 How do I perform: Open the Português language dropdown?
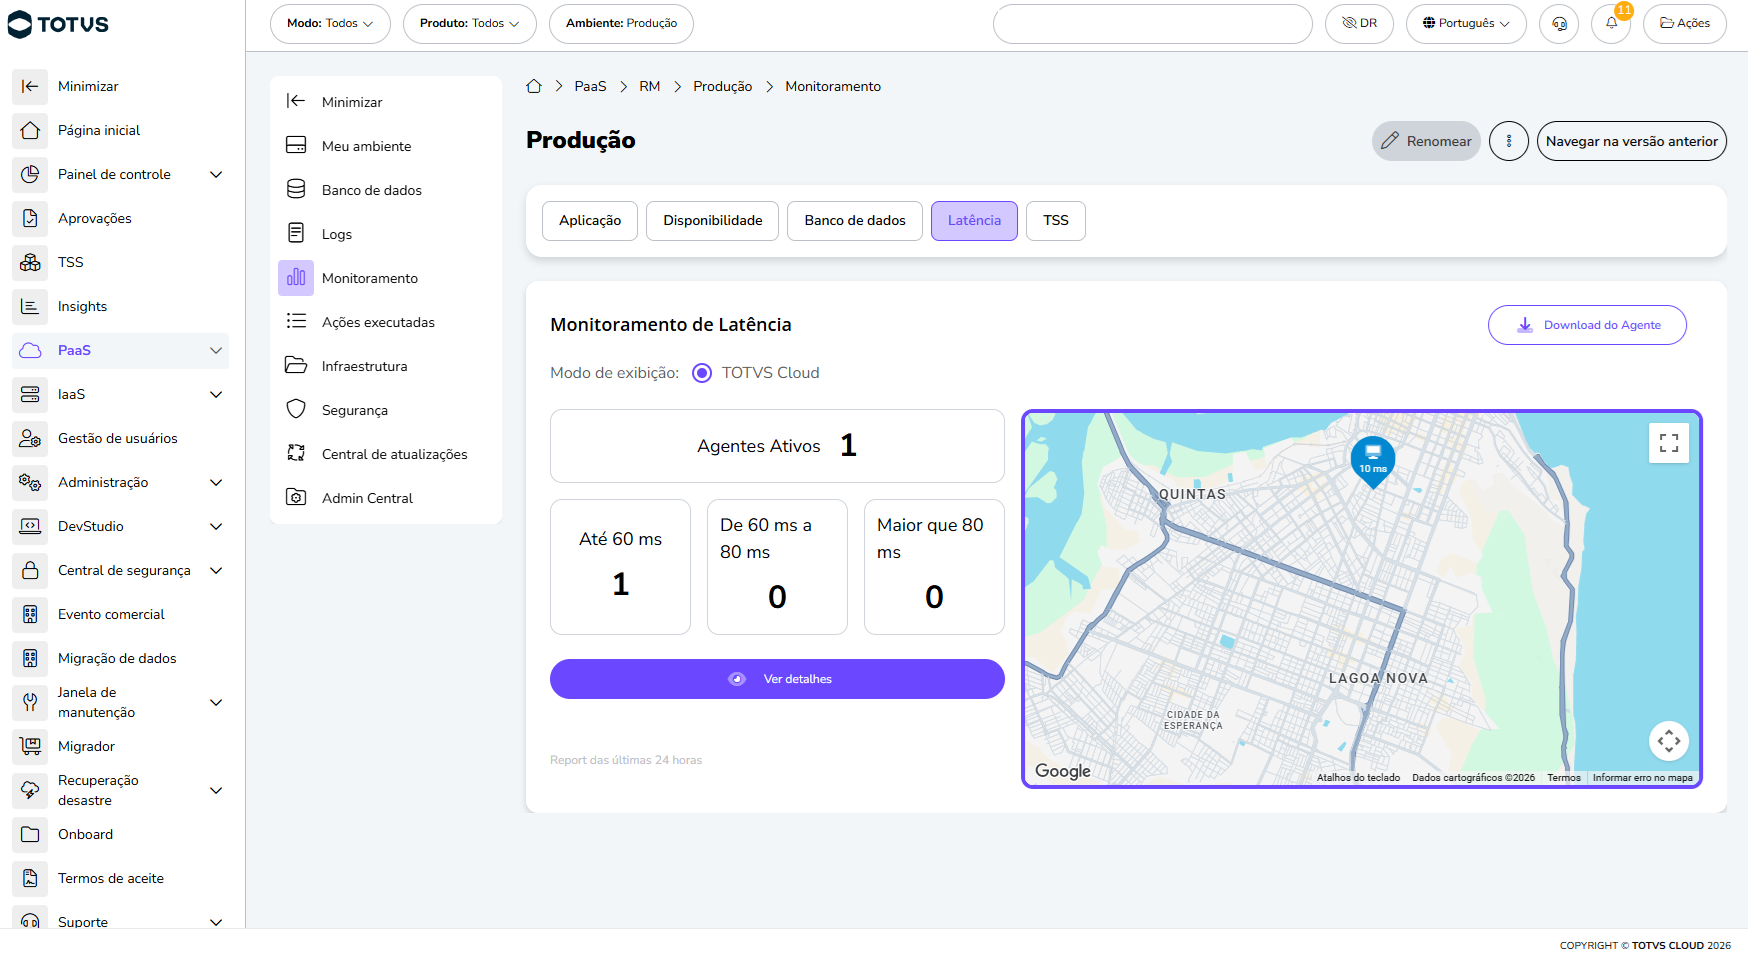click(x=1466, y=24)
